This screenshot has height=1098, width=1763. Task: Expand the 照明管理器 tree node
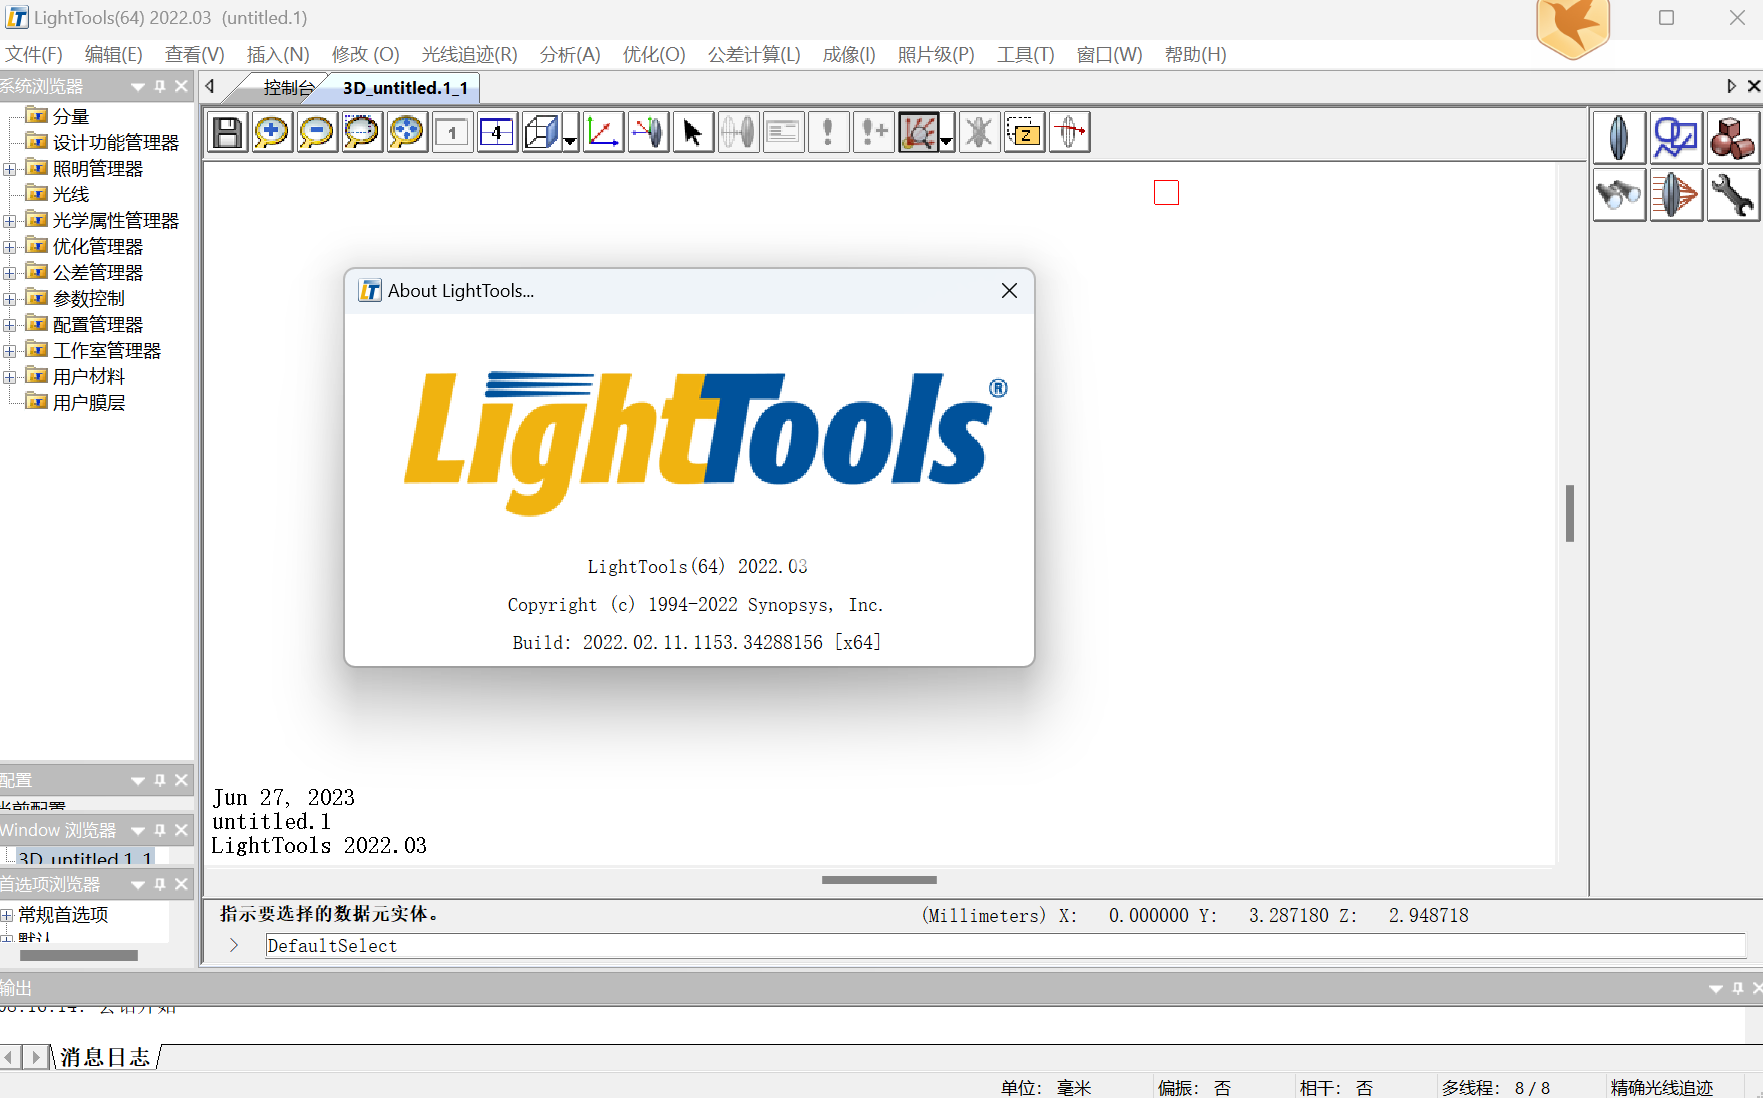[x=9, y=169]
